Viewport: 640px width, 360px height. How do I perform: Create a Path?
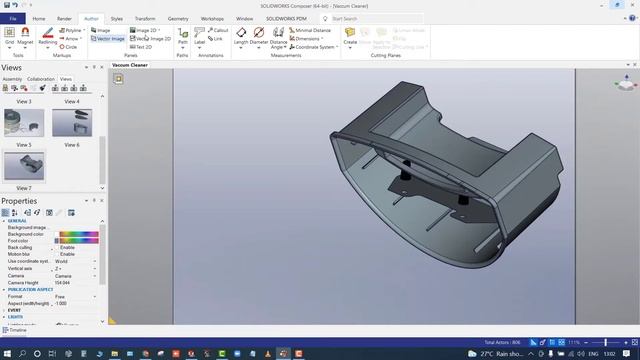(x=183, y=36)
